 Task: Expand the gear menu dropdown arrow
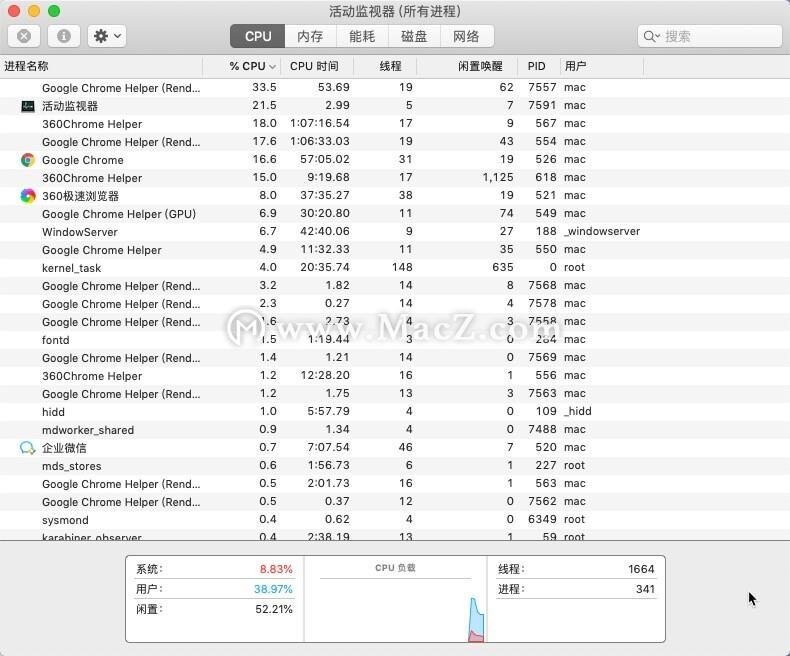118,36
